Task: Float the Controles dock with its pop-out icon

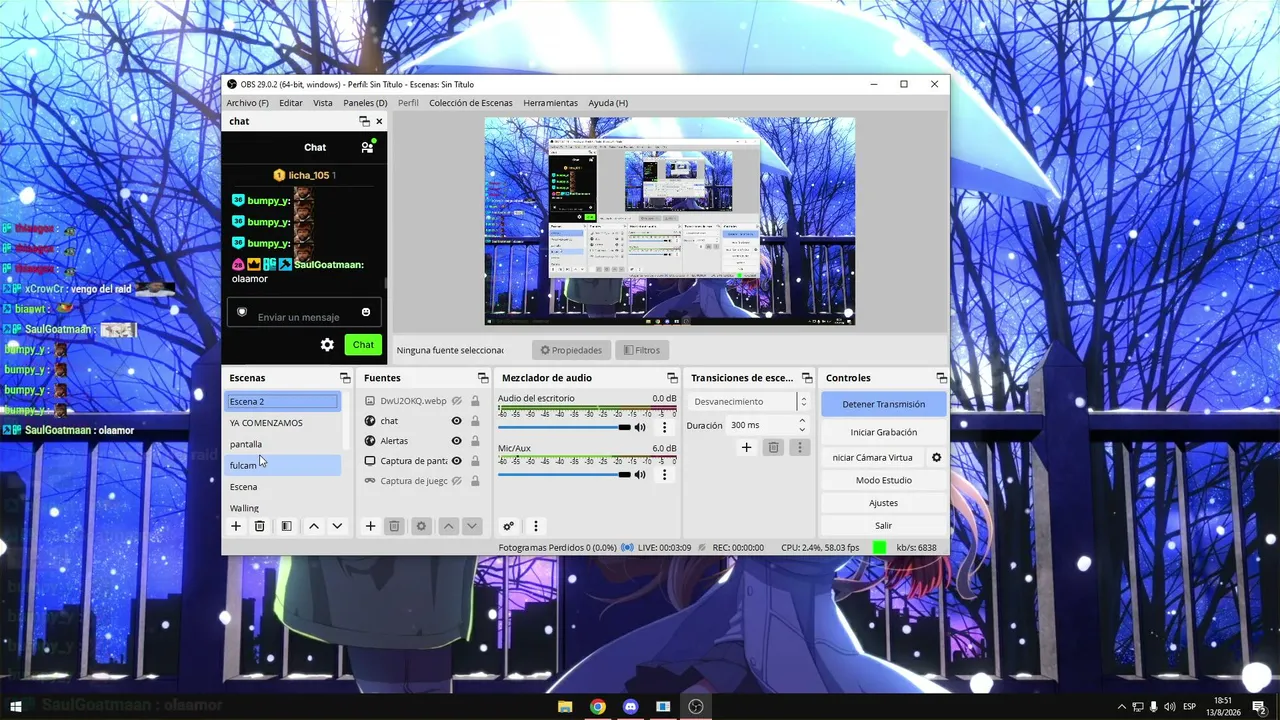Action: coord(941,378)
